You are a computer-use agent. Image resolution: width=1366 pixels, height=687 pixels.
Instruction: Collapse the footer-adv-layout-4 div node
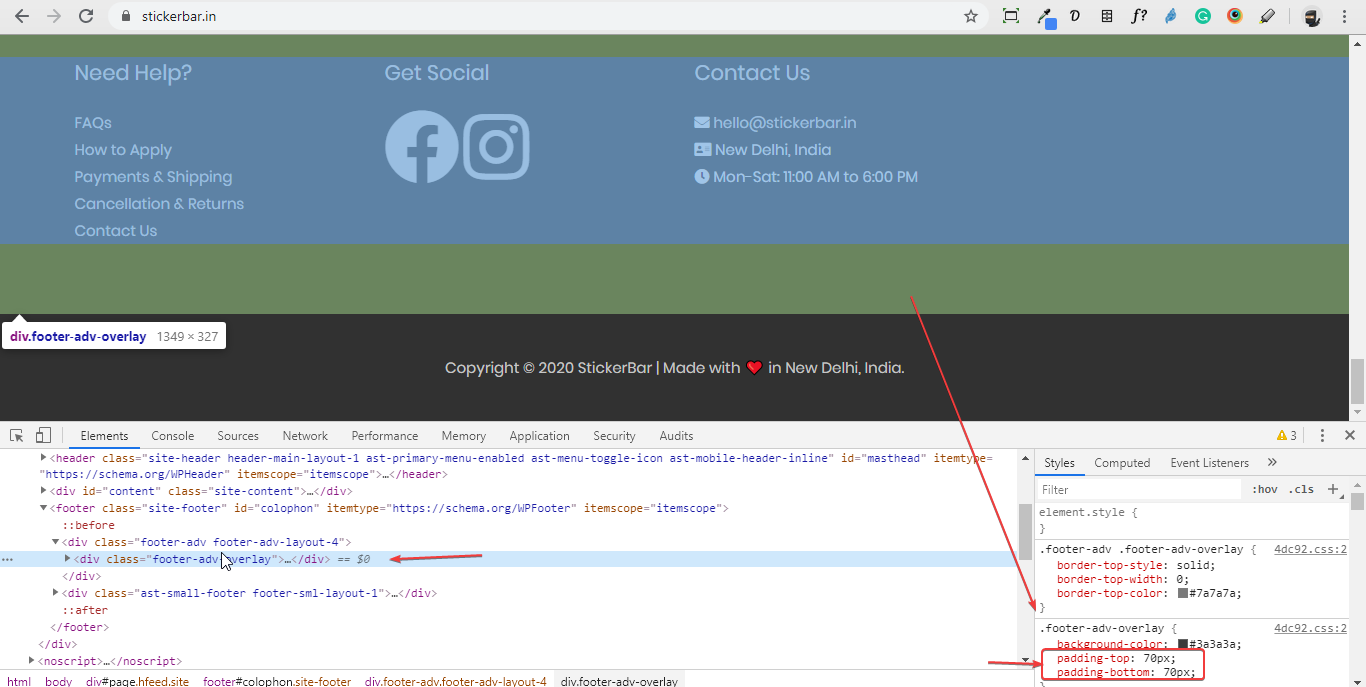click(56, 542)
